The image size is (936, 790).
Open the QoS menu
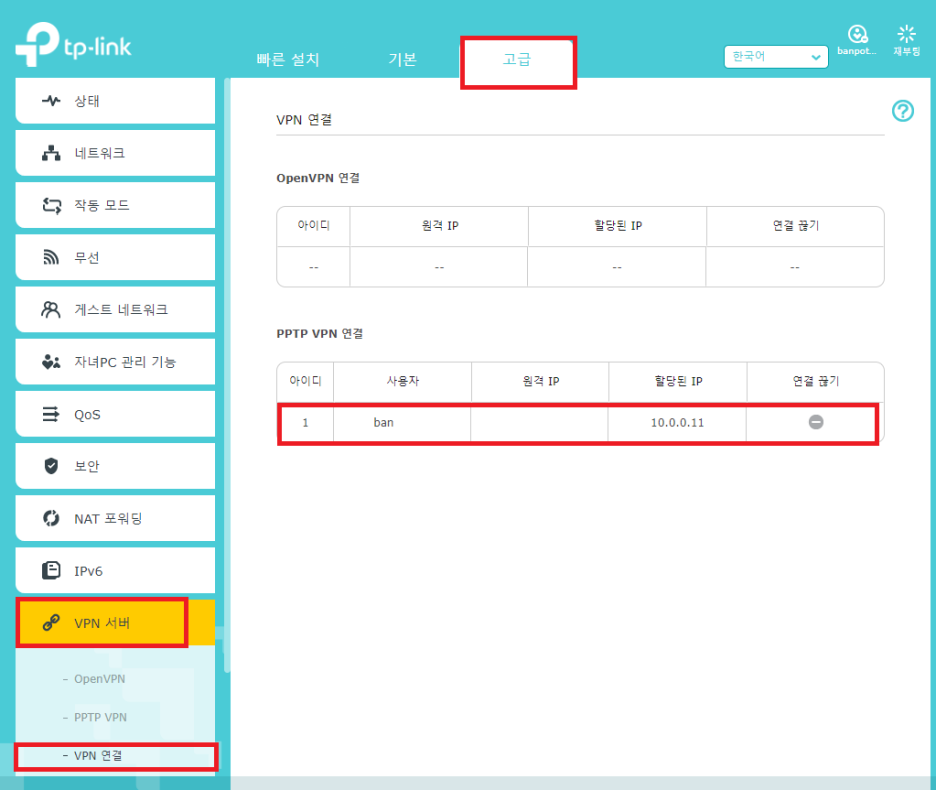tap(115, 414)
